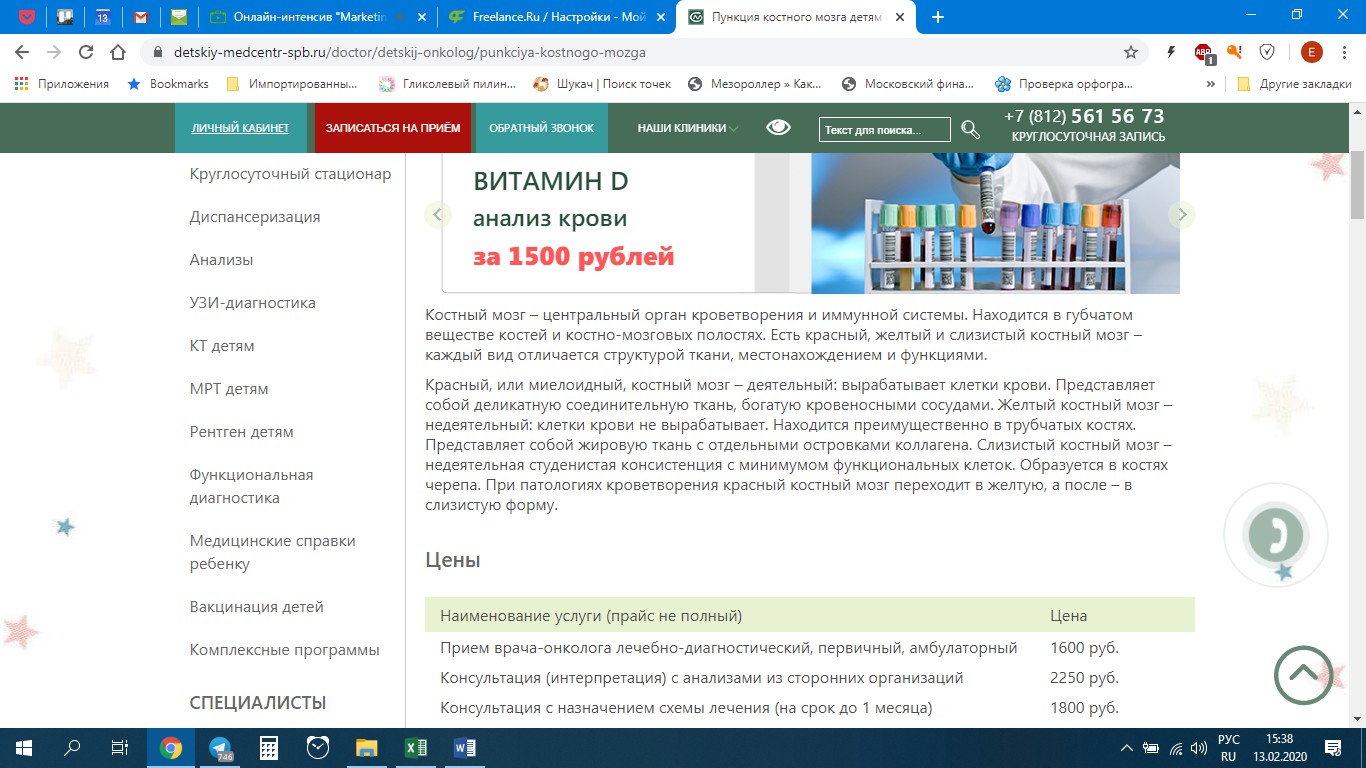Viewport: 1366px width, 768px height.
Task: Open the pinned Google Calendar tab
Action: tap(103, 17)
